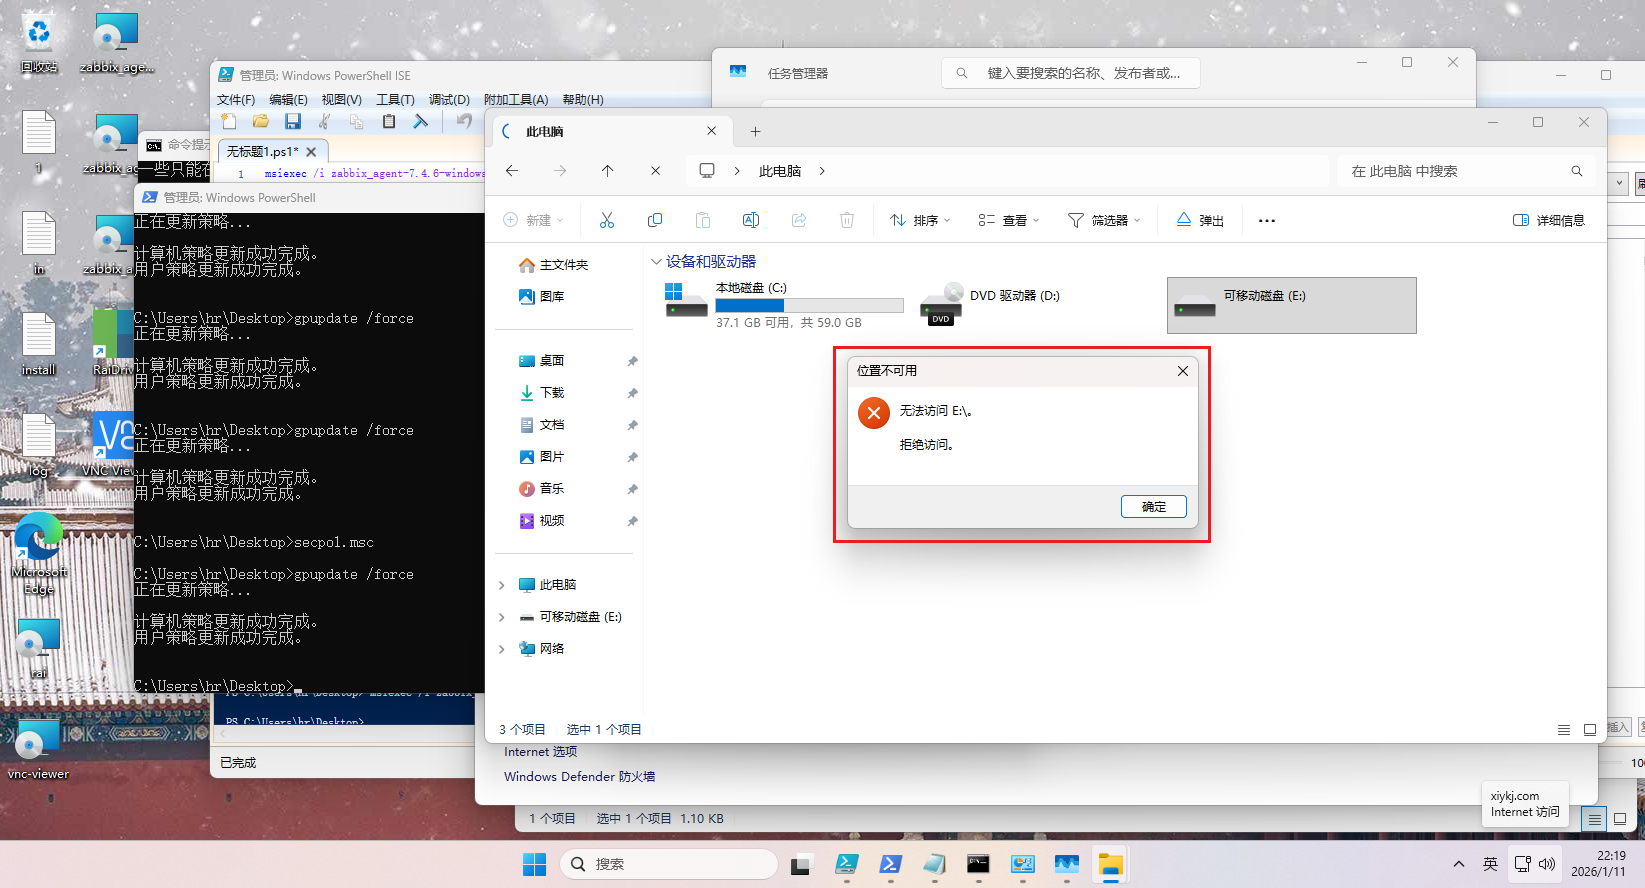Open 图片 in the navigation pane
This screenshot has height=888, width=1645.
click(x=551, y=457)
